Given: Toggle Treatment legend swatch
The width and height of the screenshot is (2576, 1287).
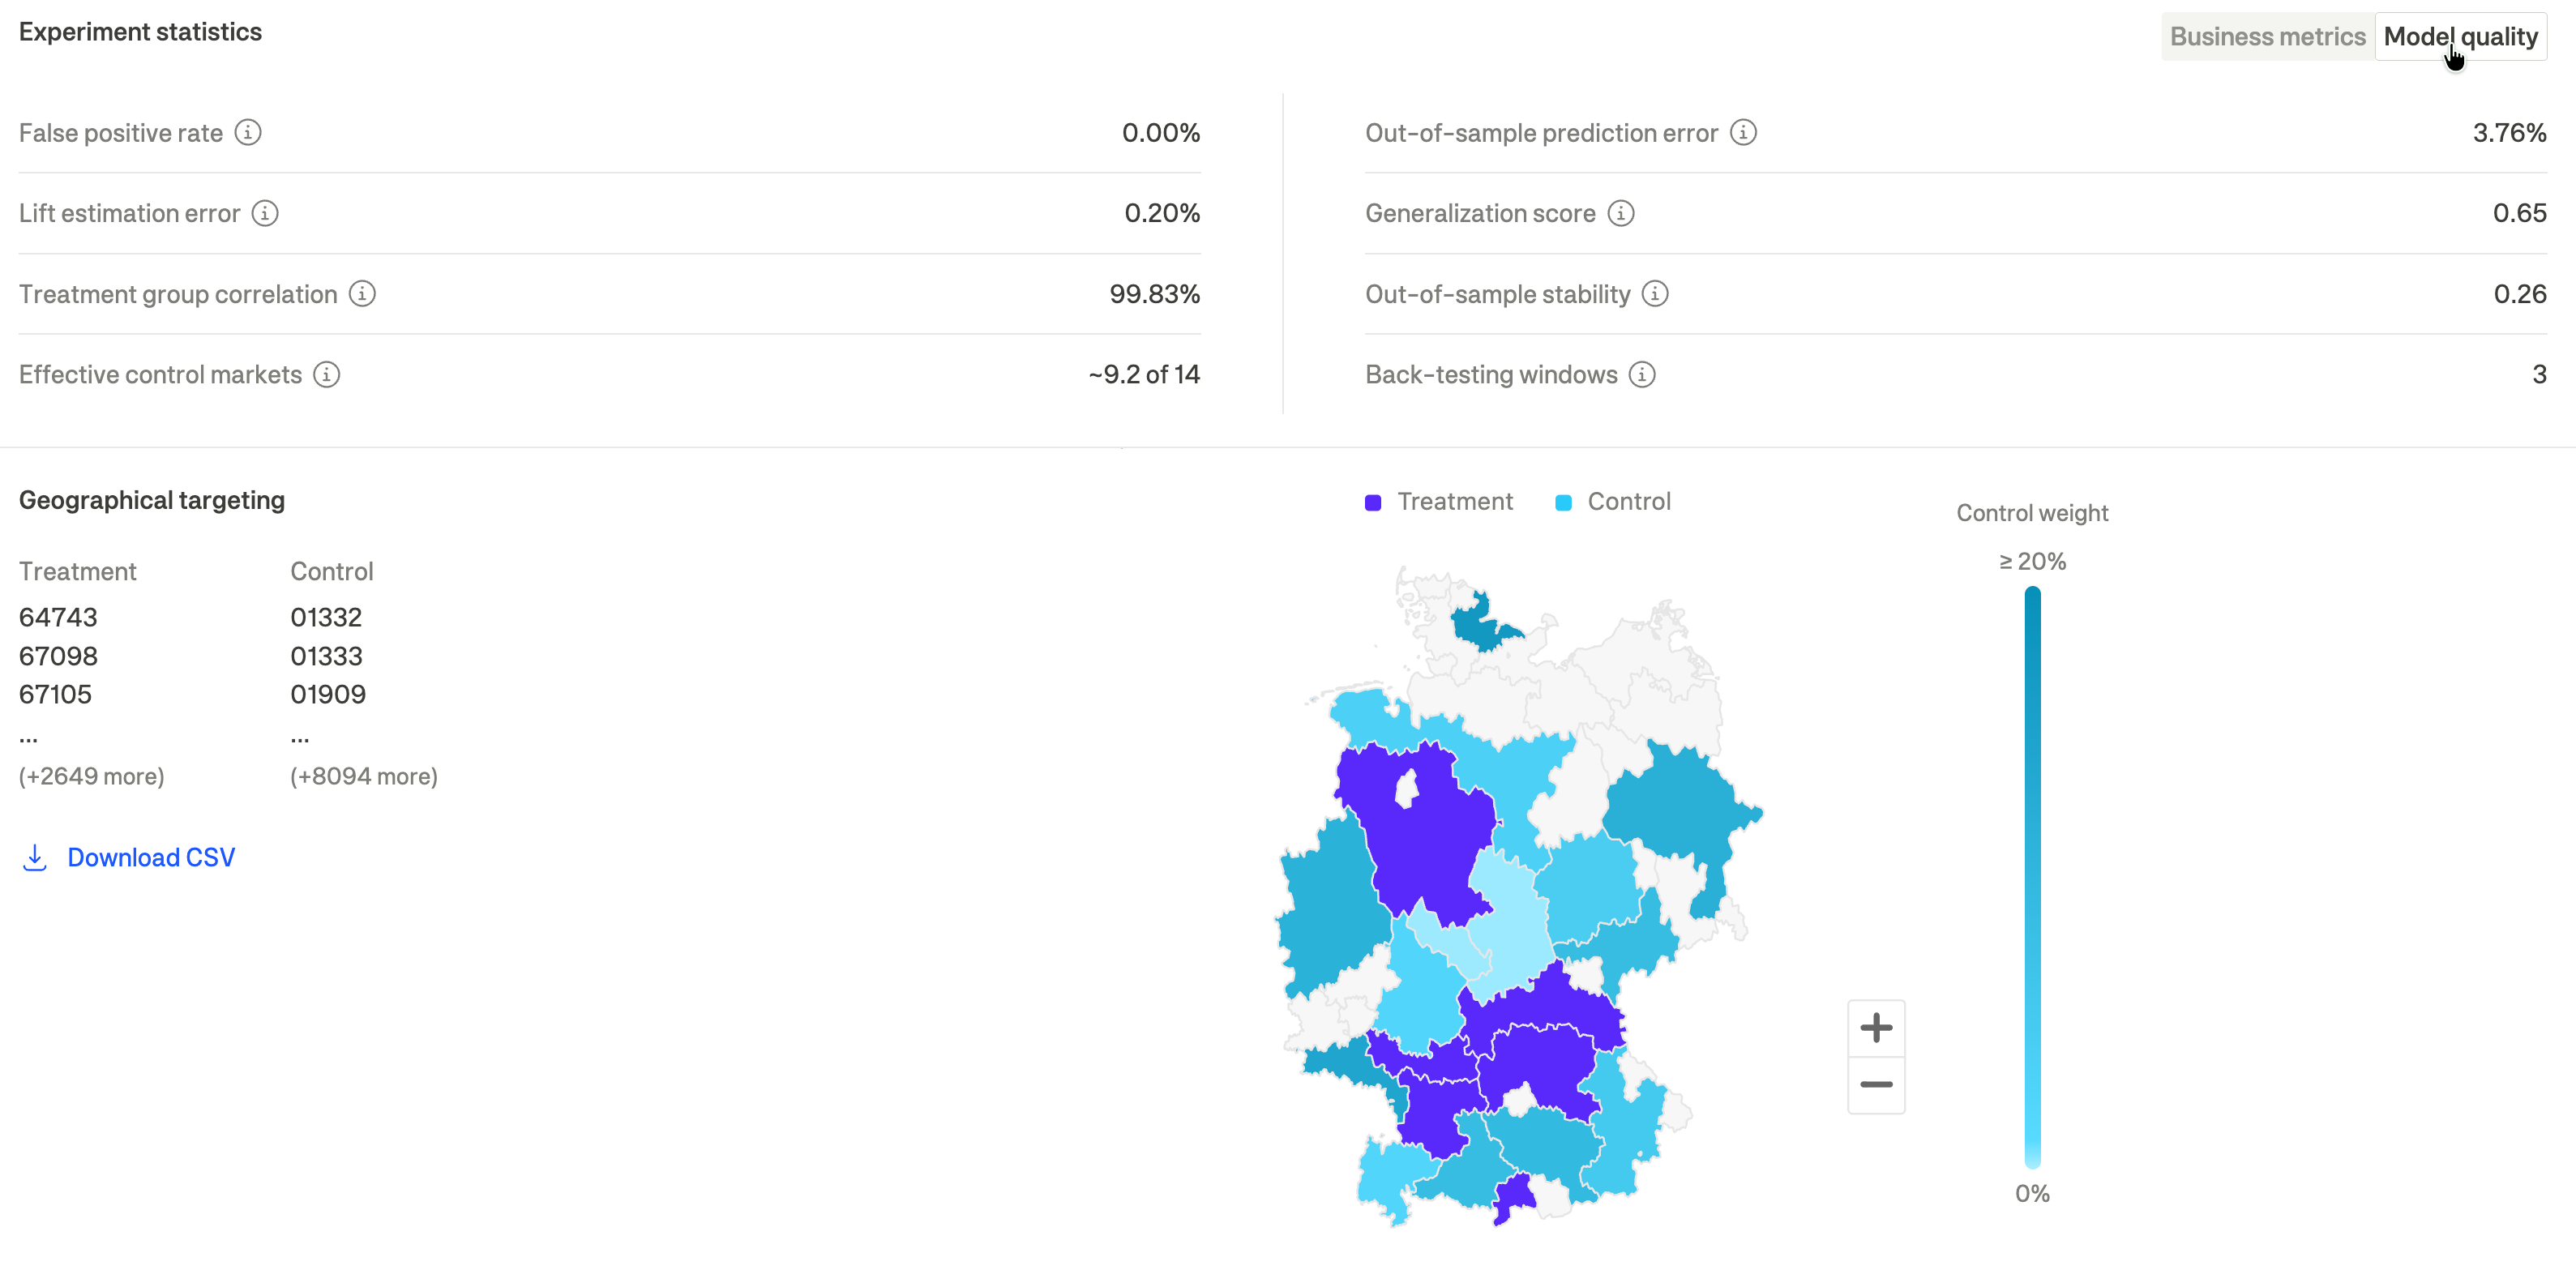Looking at the screenshot, I should pyautogui.click(x=1373, y=503).
